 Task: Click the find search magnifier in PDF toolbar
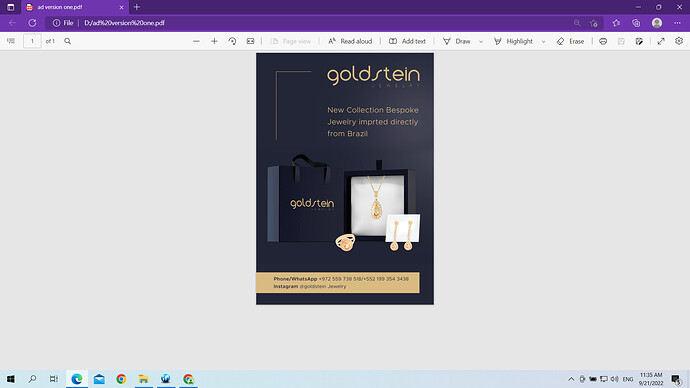(67, 41)
